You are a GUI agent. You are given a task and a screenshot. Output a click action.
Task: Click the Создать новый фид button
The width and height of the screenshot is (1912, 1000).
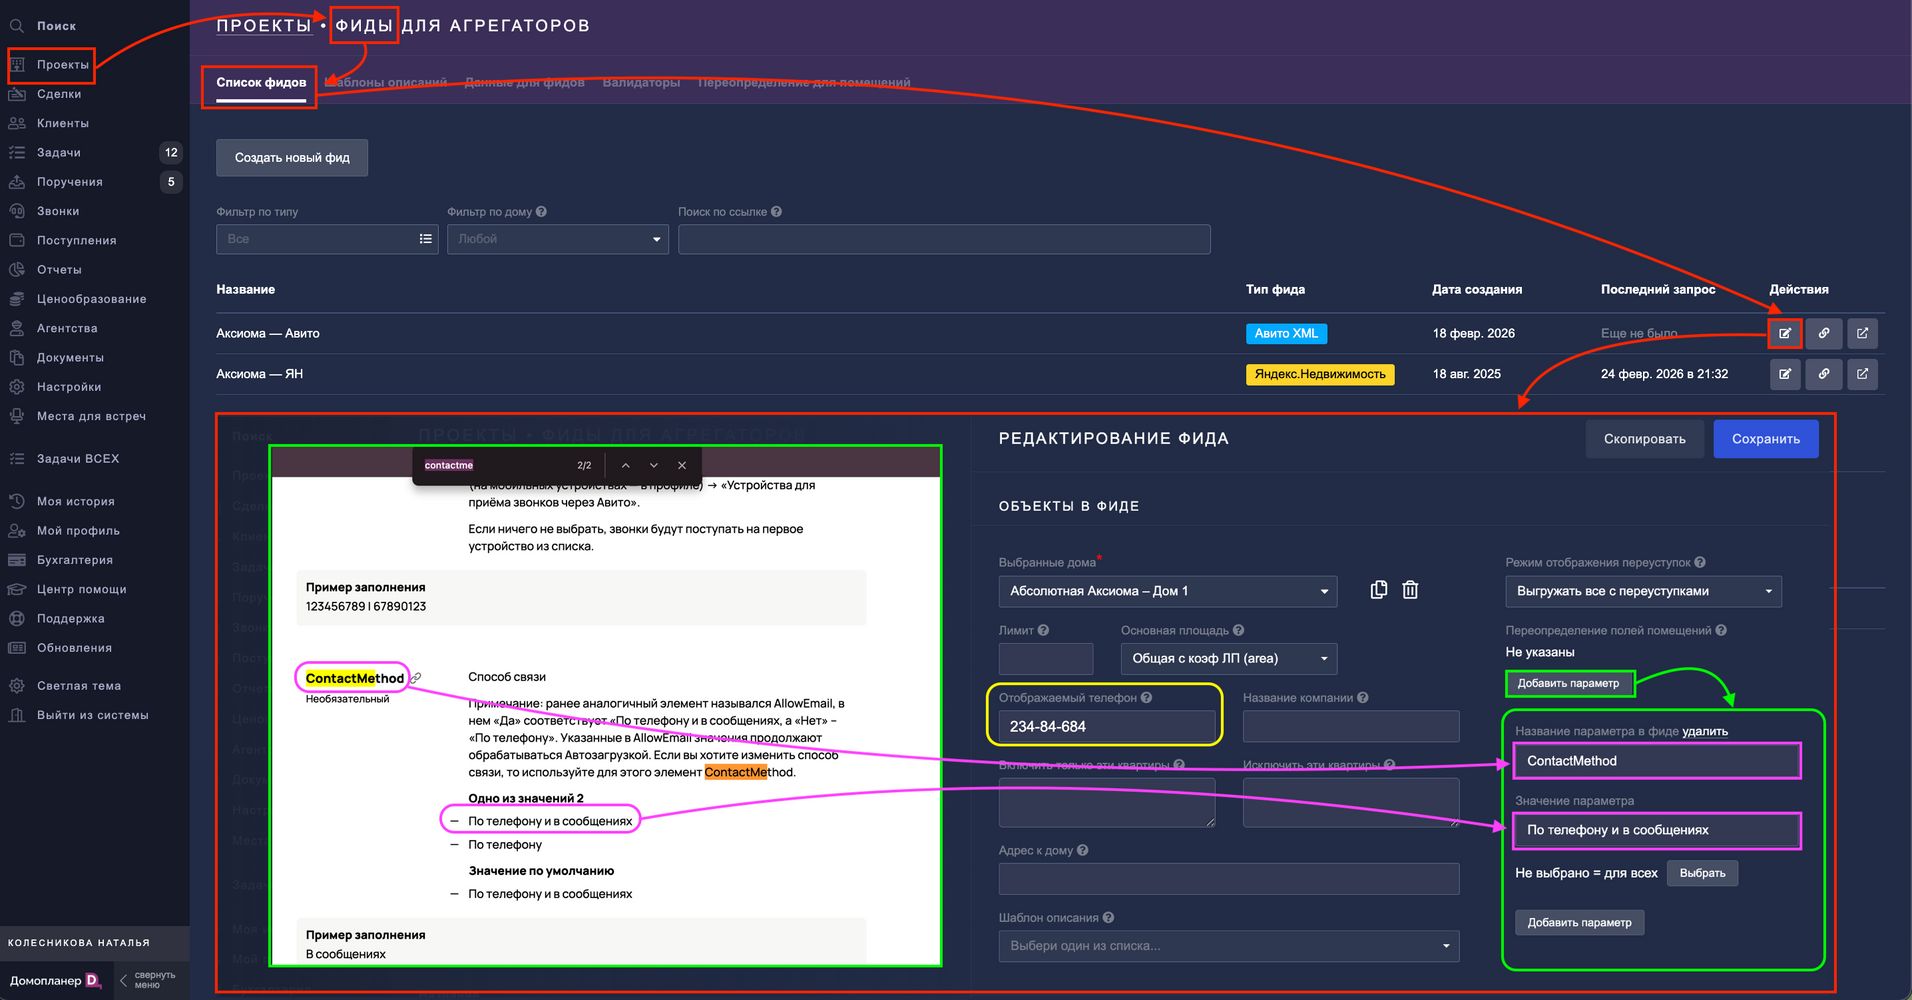click(x=292, y=158)
